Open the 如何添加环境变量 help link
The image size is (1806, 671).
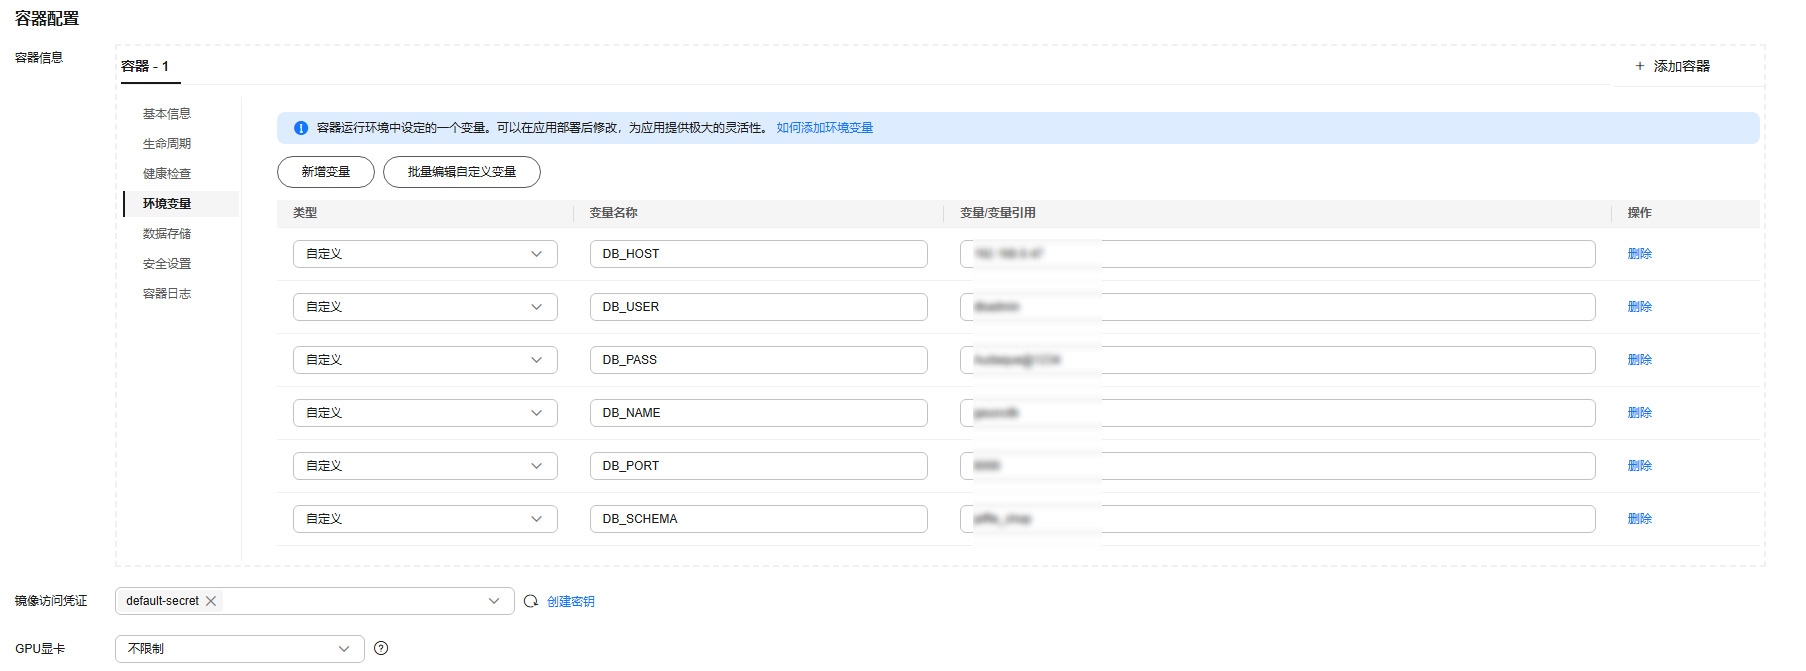tap(825, 128)
